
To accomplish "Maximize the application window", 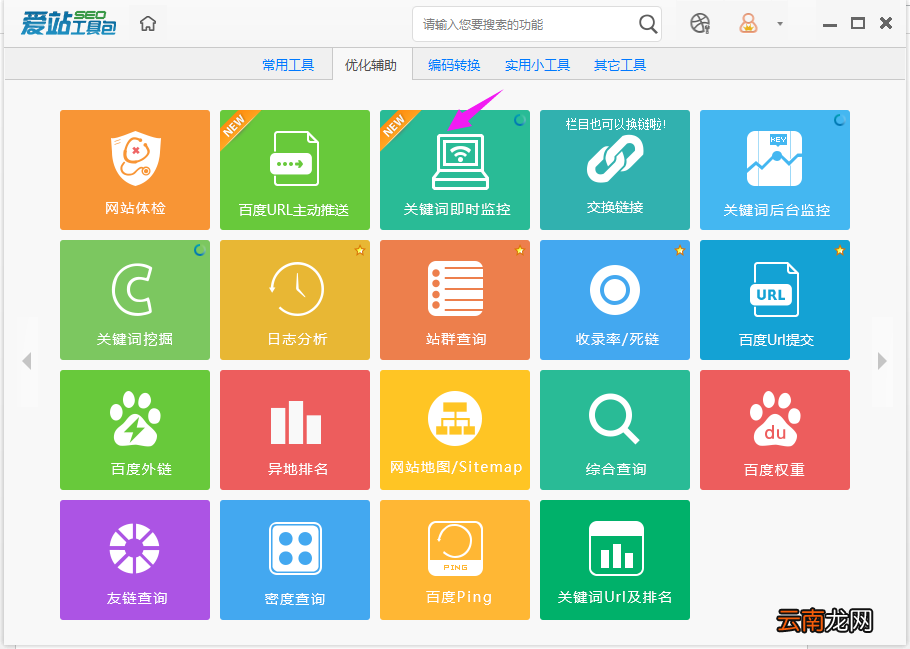I will click(858, 23).
